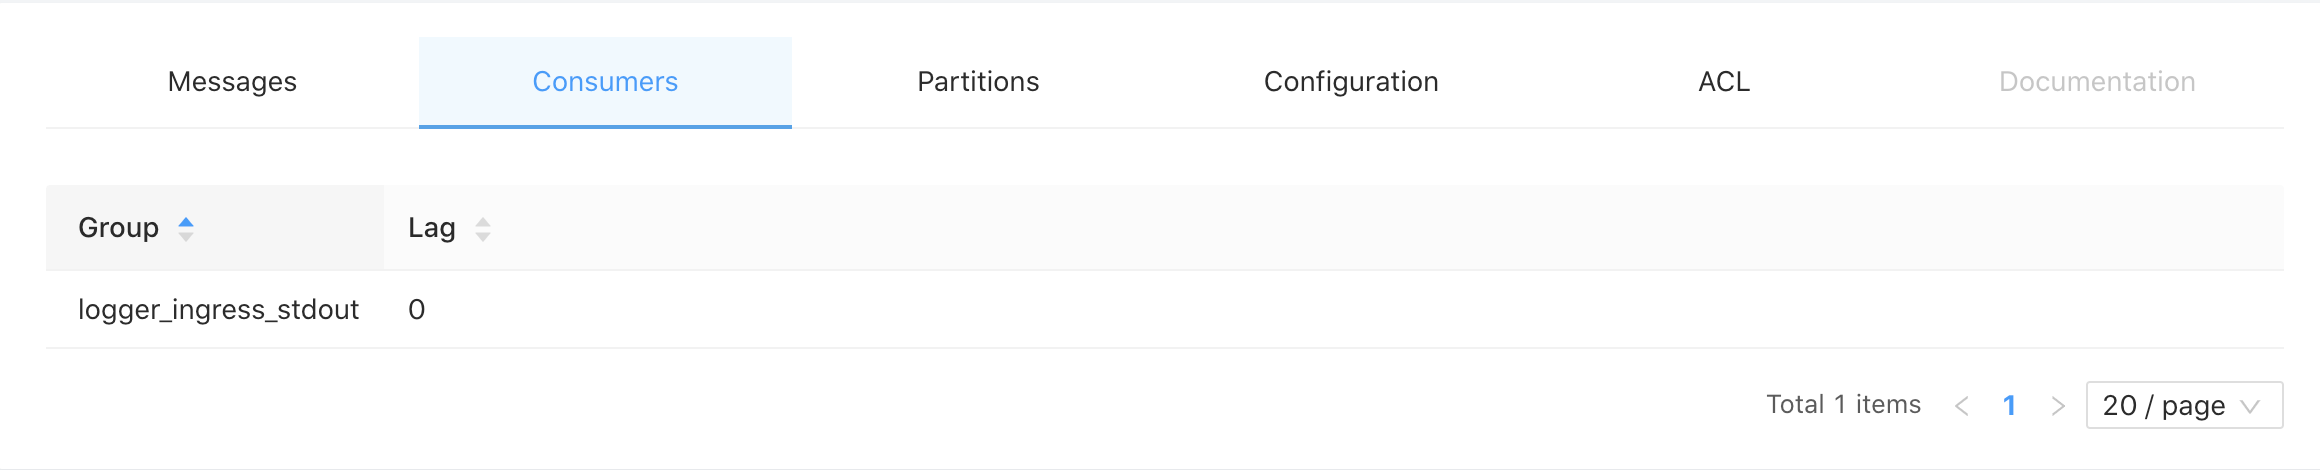Go to next page with right arrow
This screenshot has height=470, width=2320.
2057,406
